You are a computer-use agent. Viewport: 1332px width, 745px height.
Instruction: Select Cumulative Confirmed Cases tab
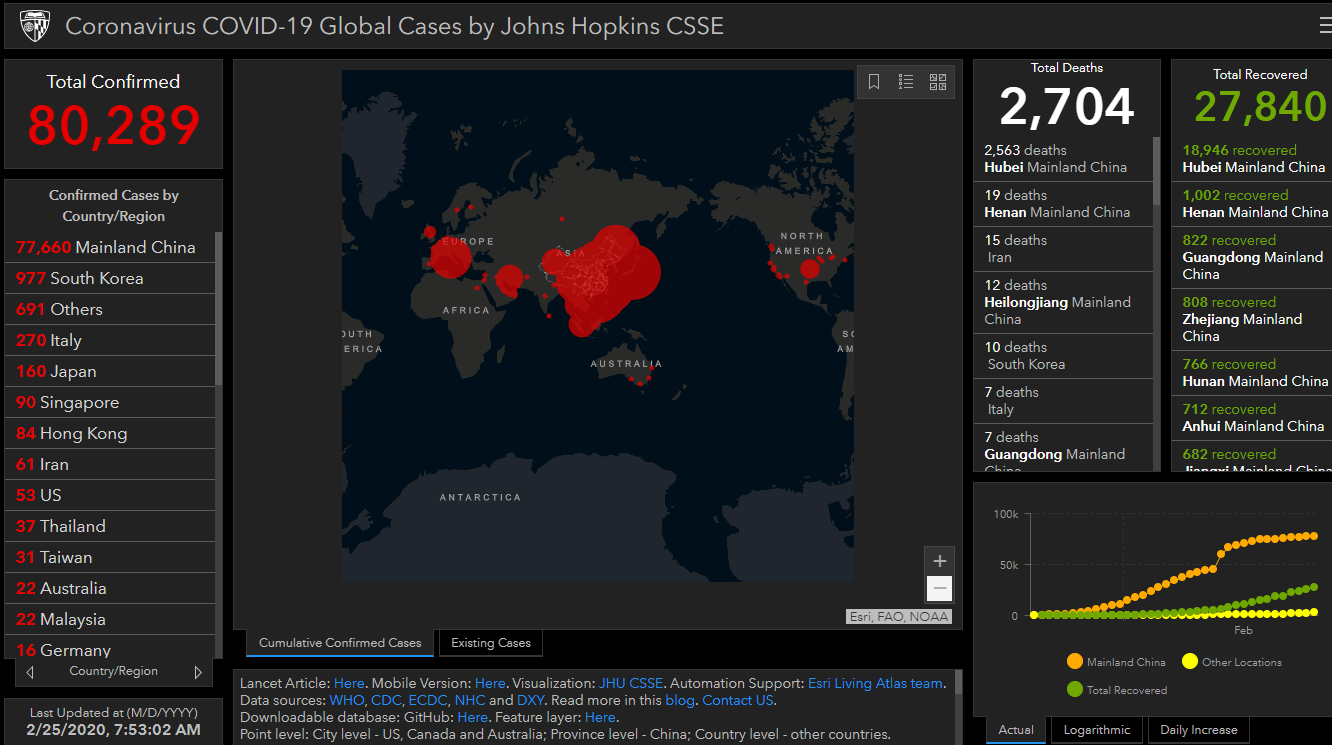tap(340, 643)
